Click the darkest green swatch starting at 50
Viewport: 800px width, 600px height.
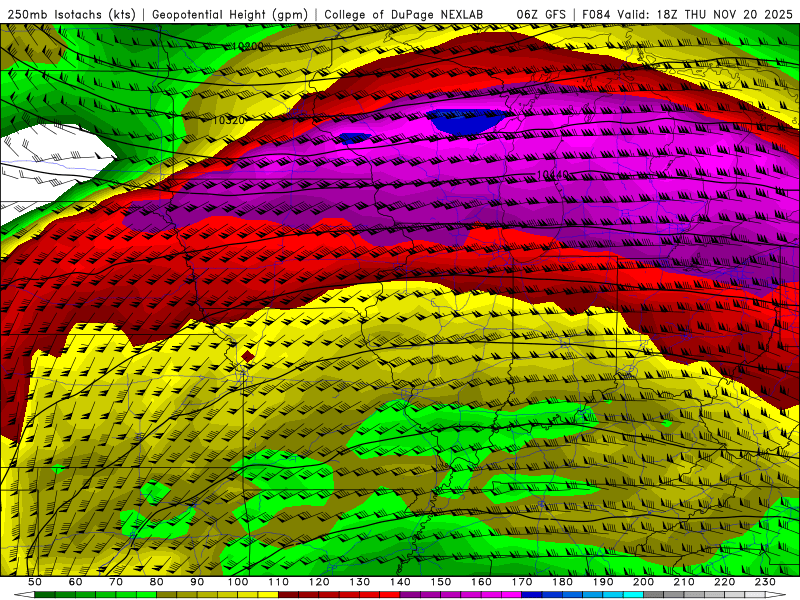pyautogui.click(x=44, y=594)
